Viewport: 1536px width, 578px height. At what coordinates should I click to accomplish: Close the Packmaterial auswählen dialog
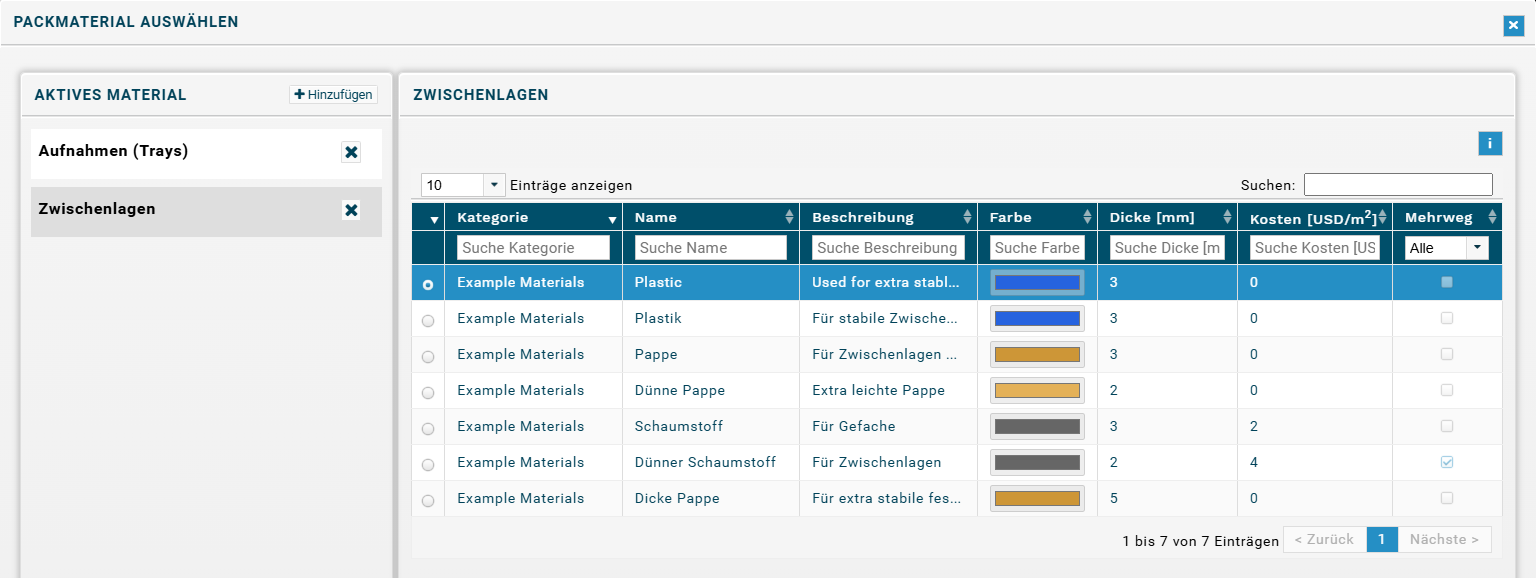1513,26
